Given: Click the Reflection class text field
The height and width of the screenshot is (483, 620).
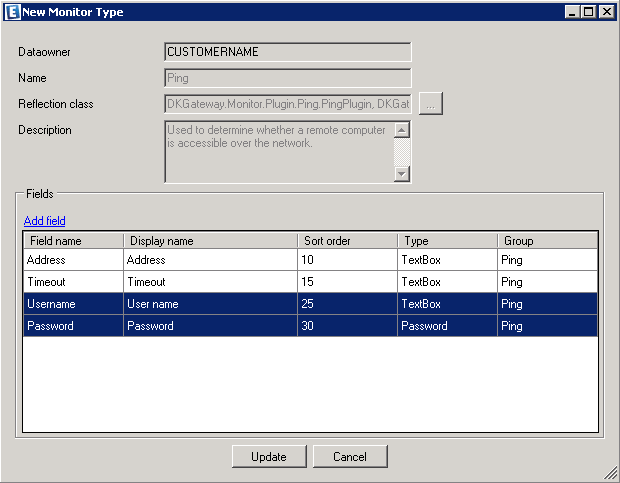Looking at the screenshot, I should point(287,103).
